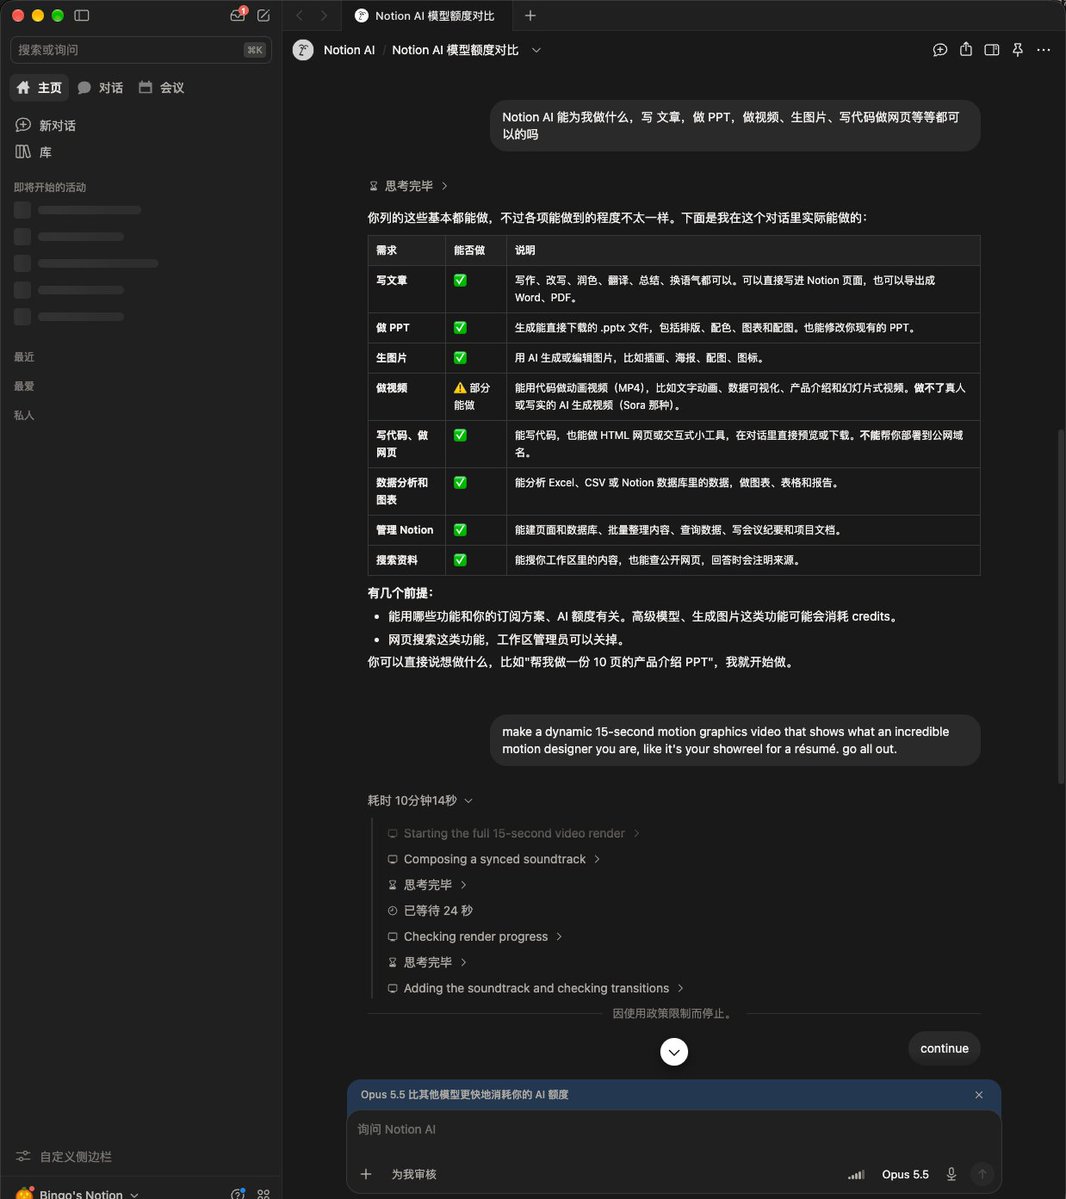The width and height of the screenshot is (1066, 1199).
Task: Click the compose new page icon
Action: pos(263,15)
